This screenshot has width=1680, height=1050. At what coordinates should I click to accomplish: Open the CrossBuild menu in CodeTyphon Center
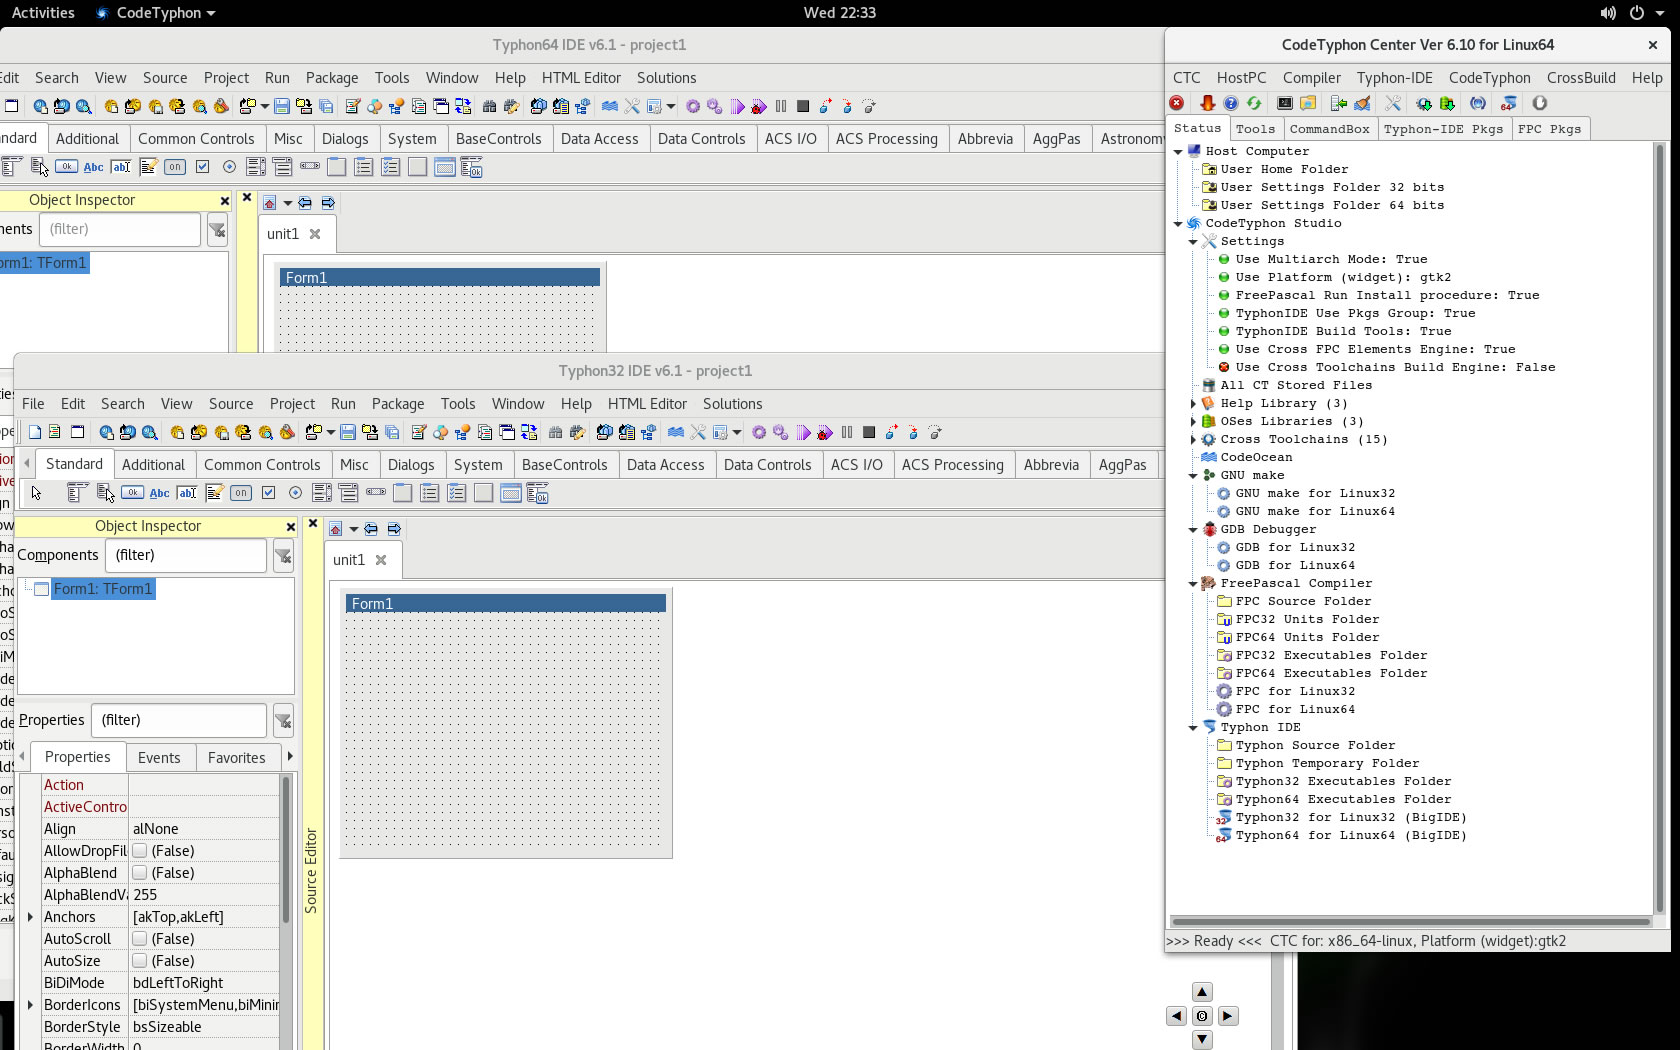[x=1581, y=78]
